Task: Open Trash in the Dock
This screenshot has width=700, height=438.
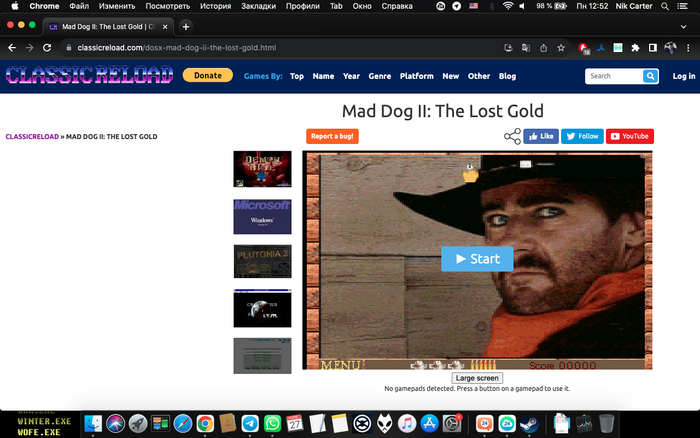Action: coord(606,423)
